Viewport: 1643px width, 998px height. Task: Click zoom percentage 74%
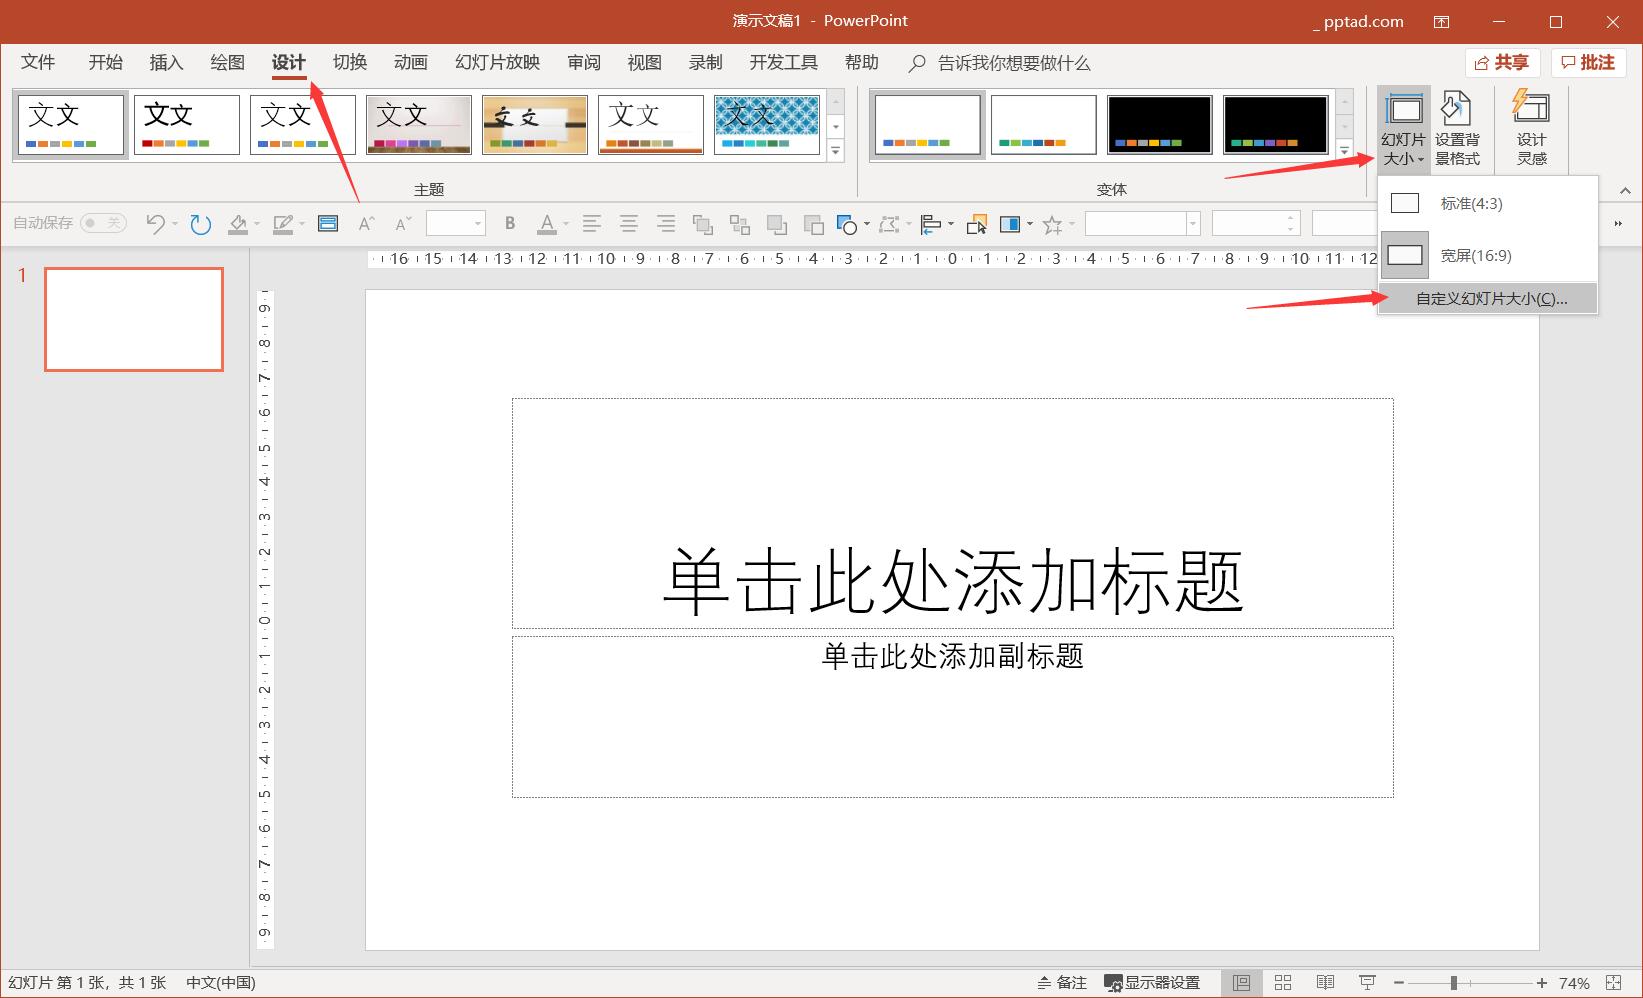(1574, 983)
